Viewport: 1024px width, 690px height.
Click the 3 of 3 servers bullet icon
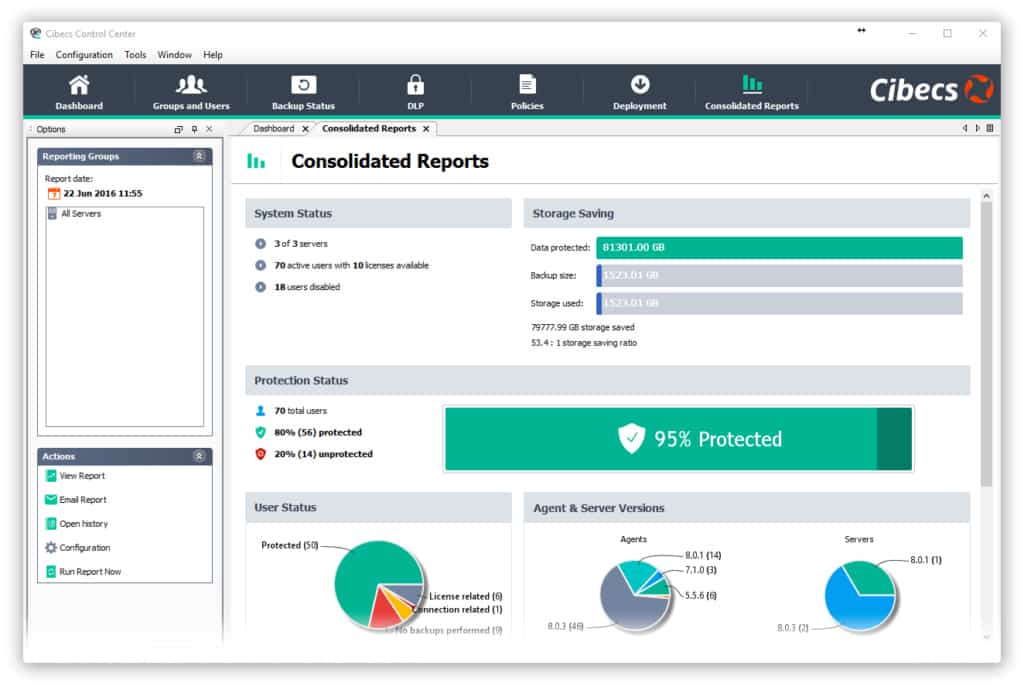[261, 243]
